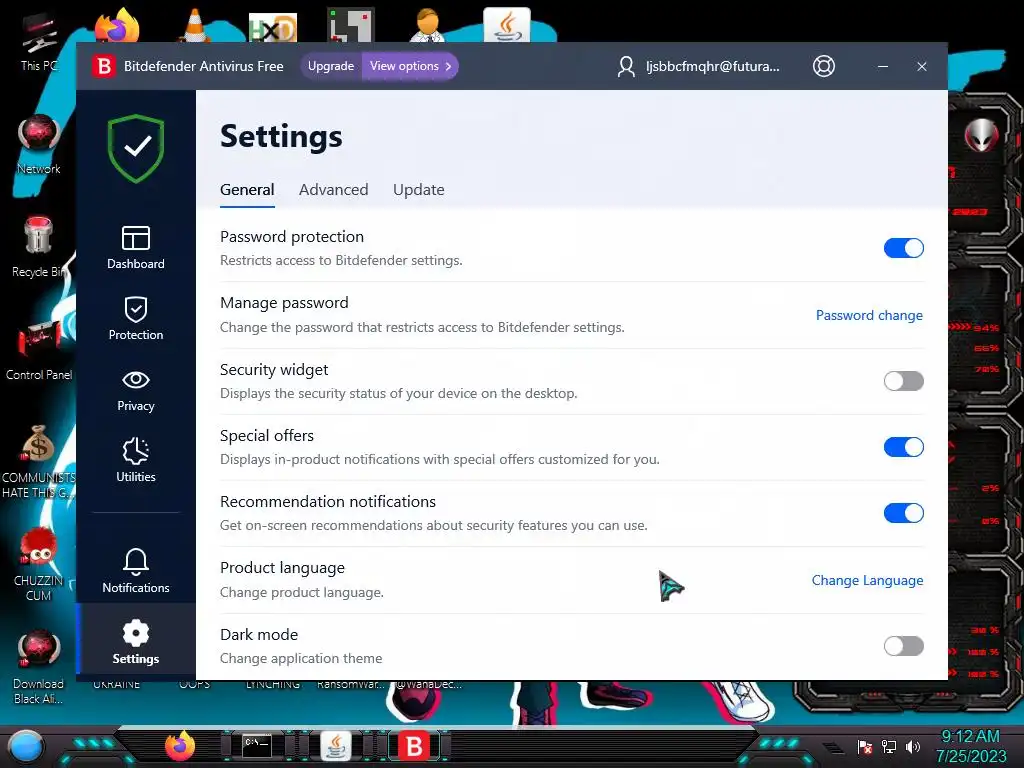Screen dimensions: 1024x768
Task: Open the Utilities sidebar section
Action: click(x=136, y=460)
